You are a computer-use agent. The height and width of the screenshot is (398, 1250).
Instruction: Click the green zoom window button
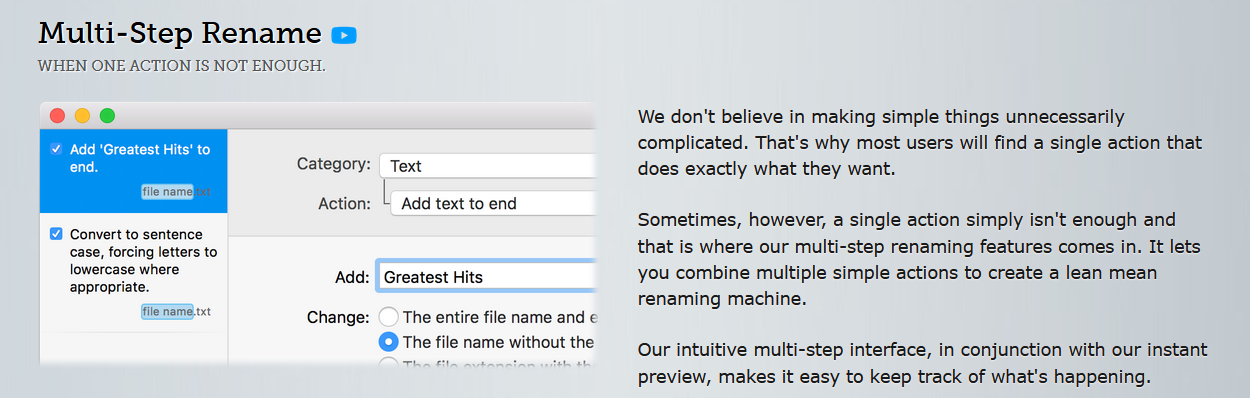pos(107,116)
